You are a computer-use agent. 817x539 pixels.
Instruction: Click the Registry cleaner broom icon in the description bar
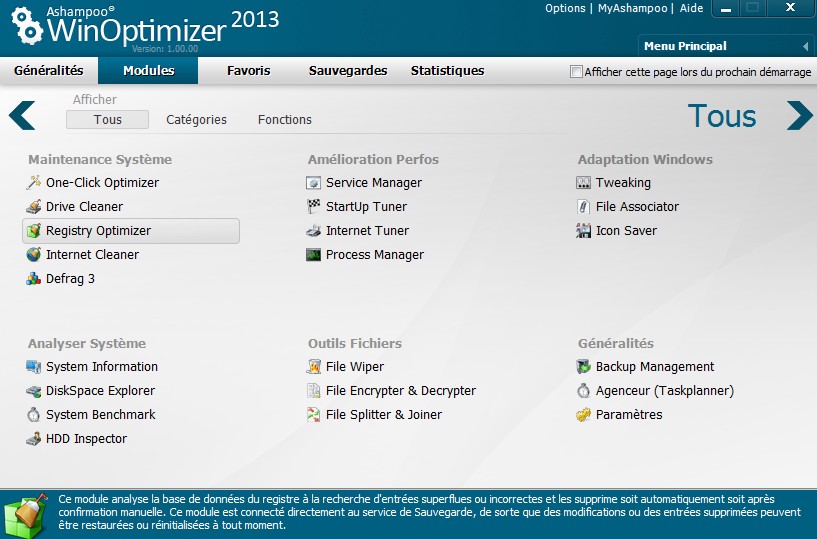[x=25, y=515]
